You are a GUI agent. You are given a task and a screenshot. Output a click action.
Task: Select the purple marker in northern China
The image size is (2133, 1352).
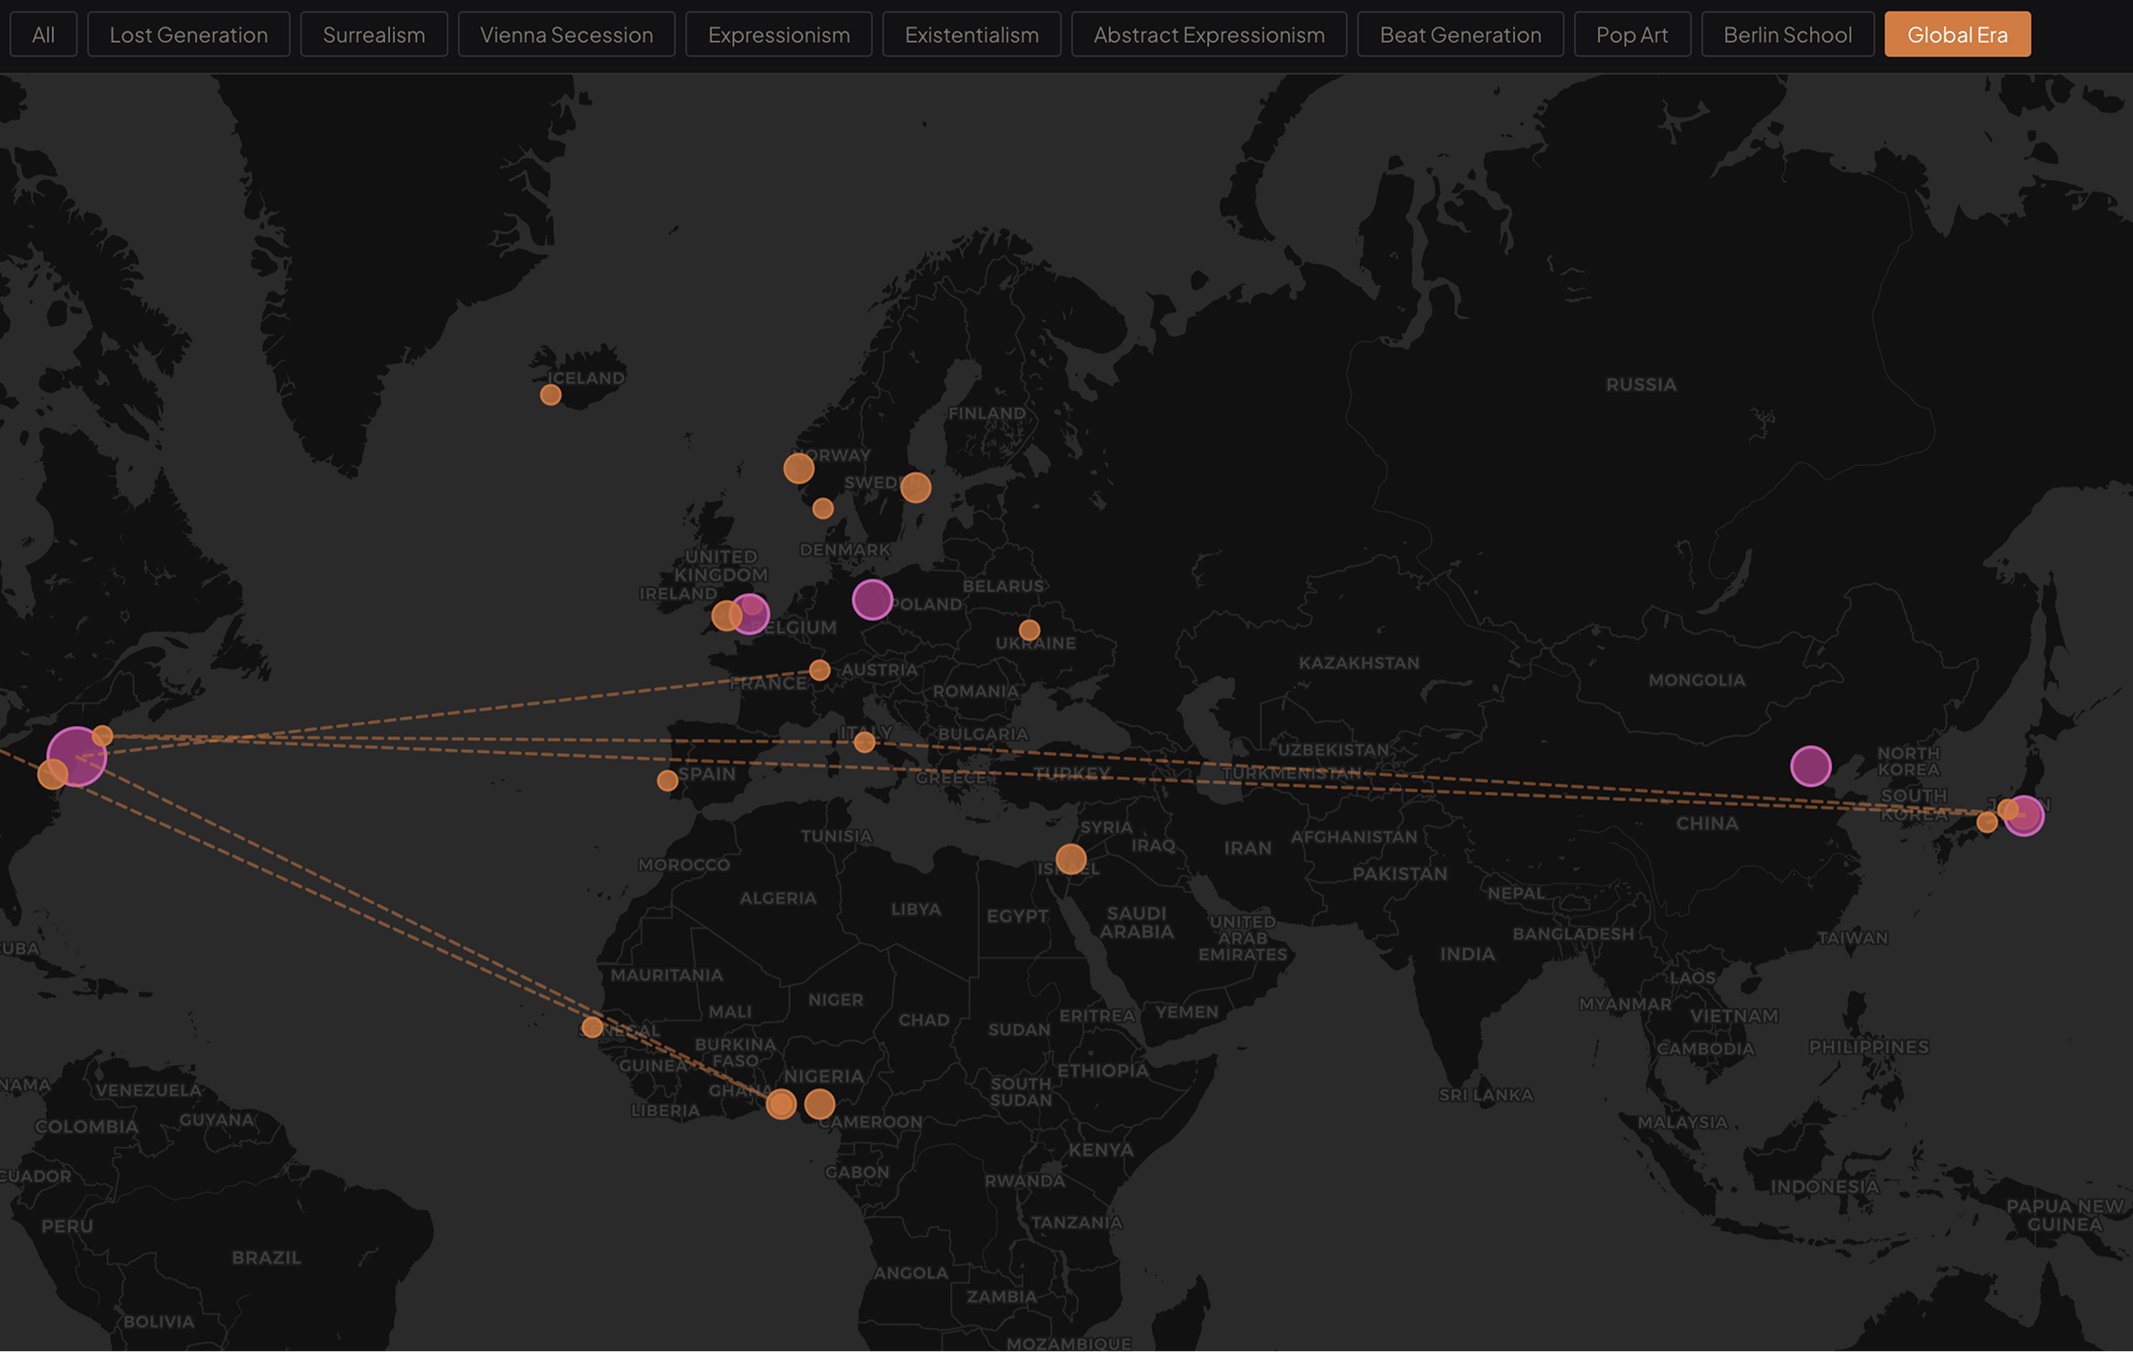coord(1810,767)
